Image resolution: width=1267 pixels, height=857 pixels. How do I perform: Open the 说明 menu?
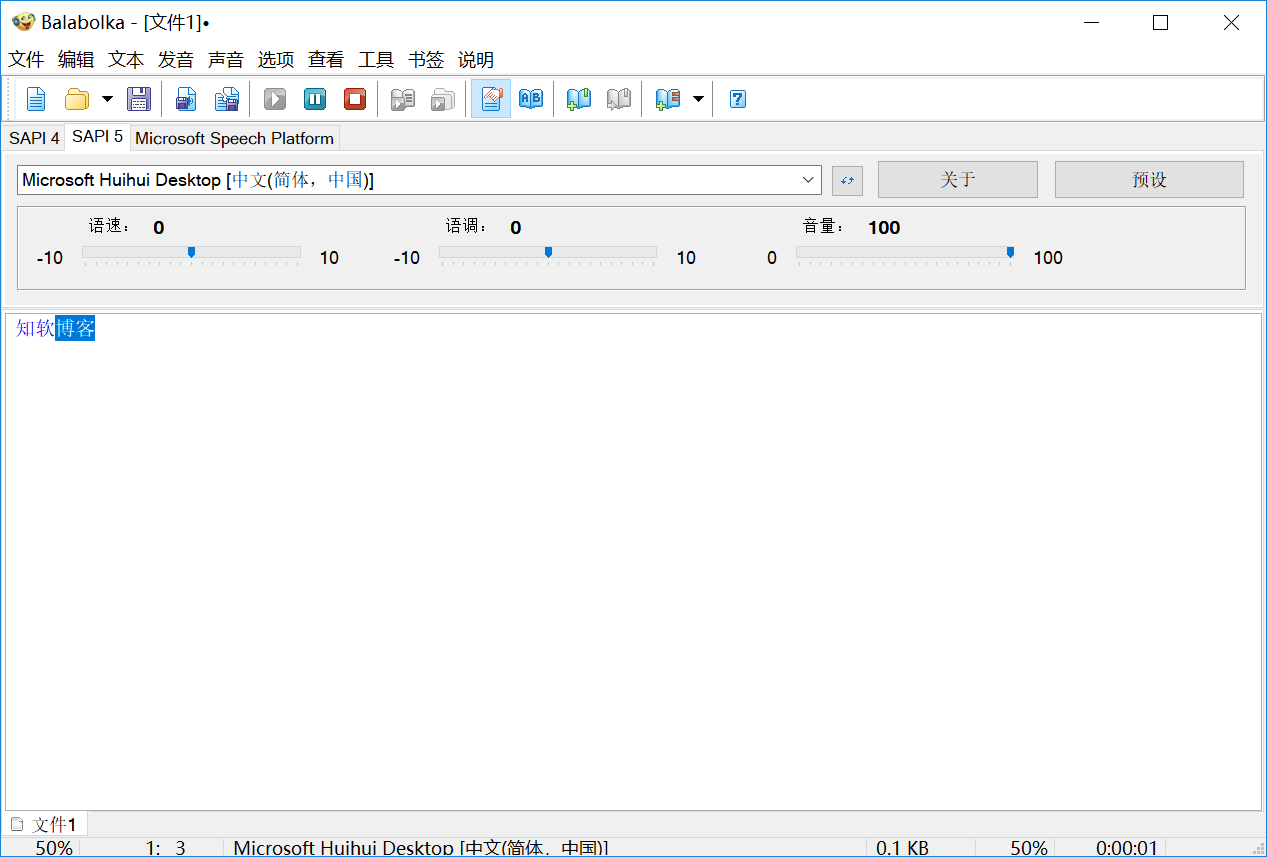click(476, 60)
